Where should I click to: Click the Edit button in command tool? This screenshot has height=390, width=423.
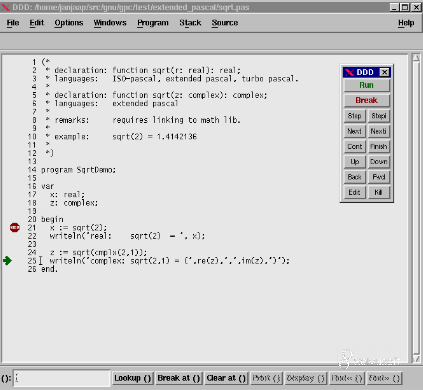[354, 192]
